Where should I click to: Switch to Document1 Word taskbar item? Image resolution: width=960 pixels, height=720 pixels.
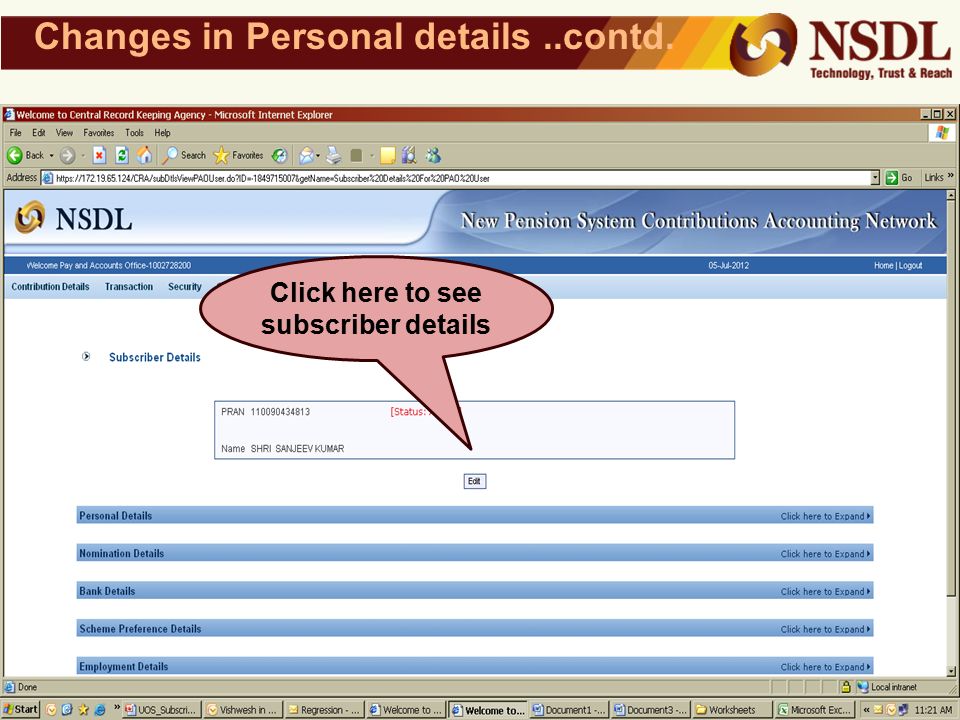click(x=569, y=710)
